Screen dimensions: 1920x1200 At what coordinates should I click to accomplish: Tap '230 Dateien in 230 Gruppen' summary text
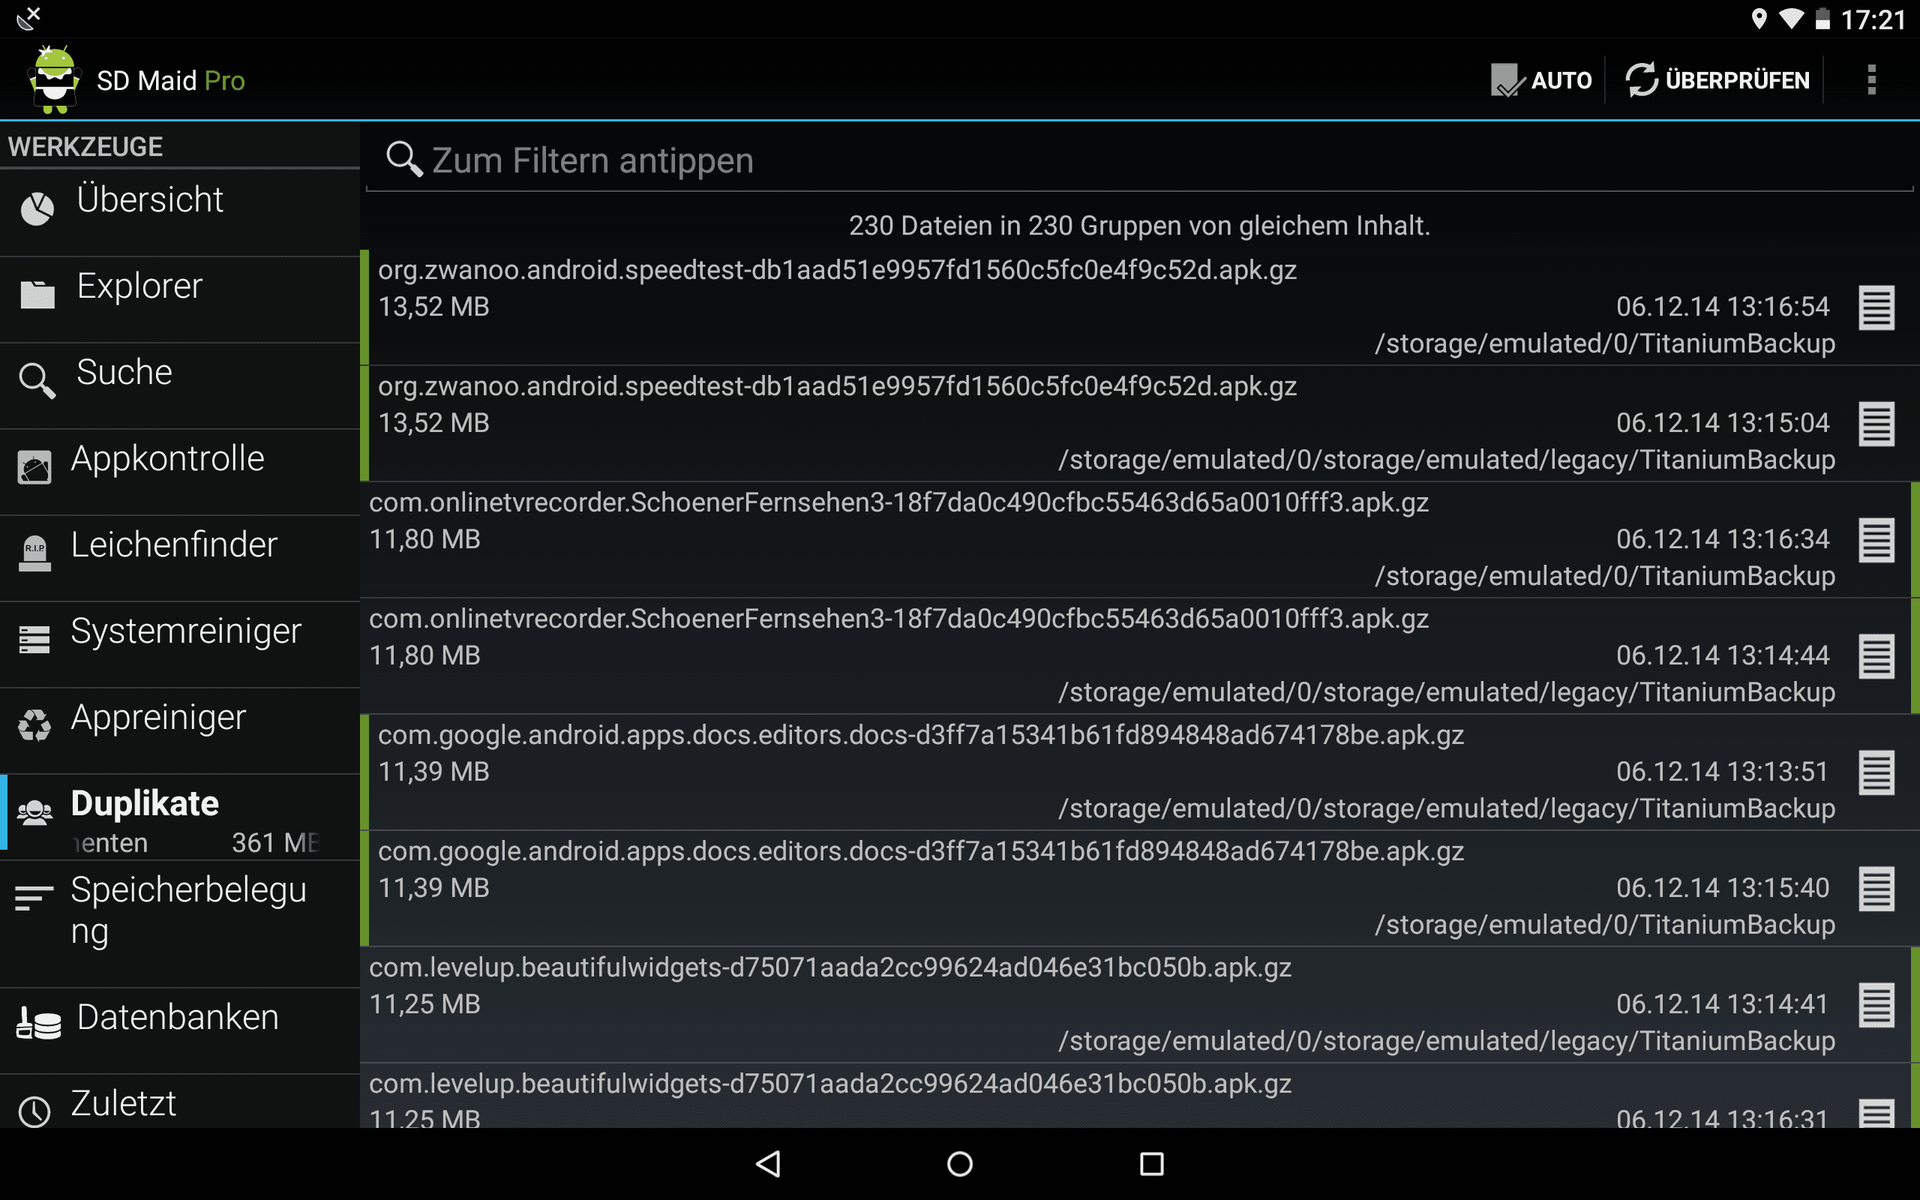coord(1139,225)
